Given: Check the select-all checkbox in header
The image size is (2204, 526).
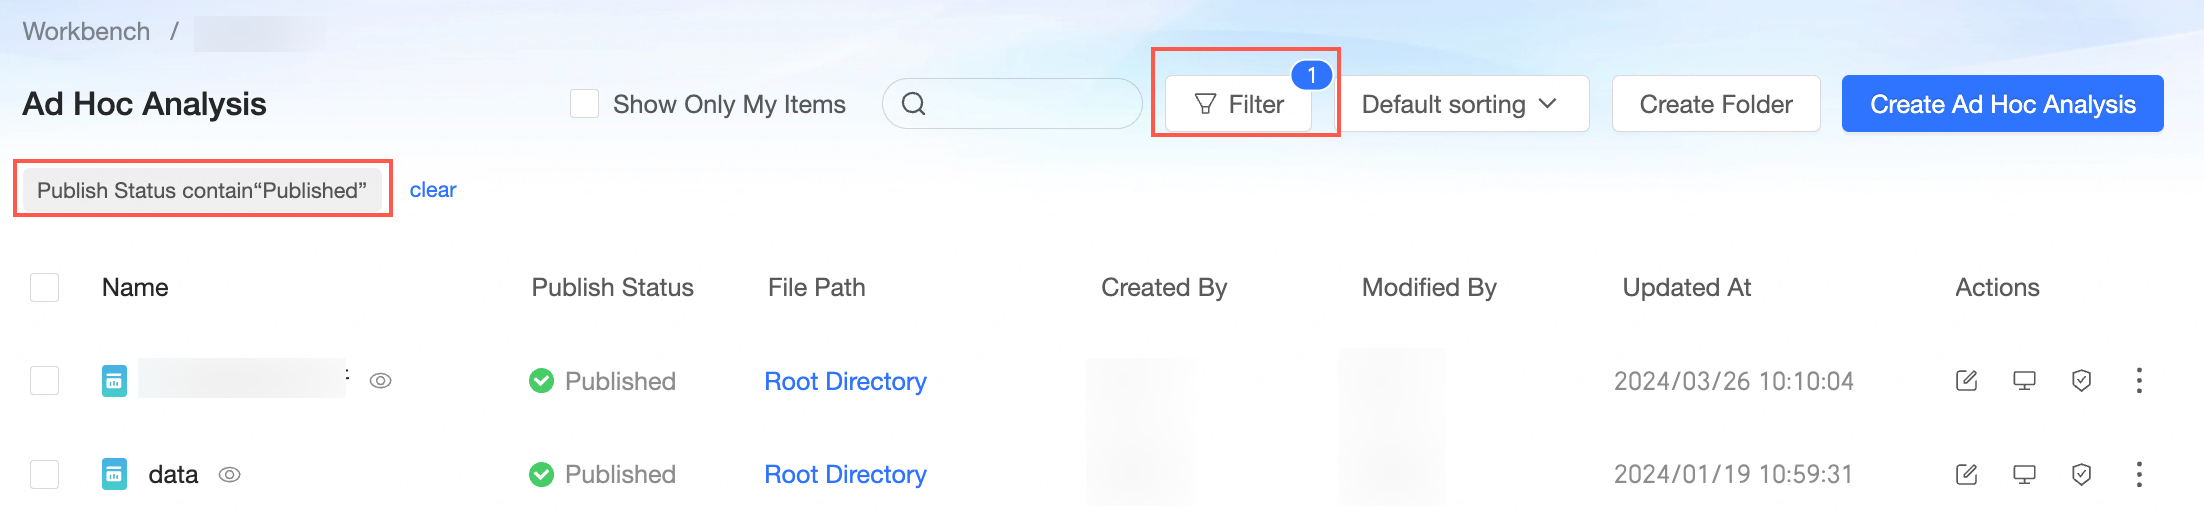Looking at the screenshot, I should tap(45, 288).
